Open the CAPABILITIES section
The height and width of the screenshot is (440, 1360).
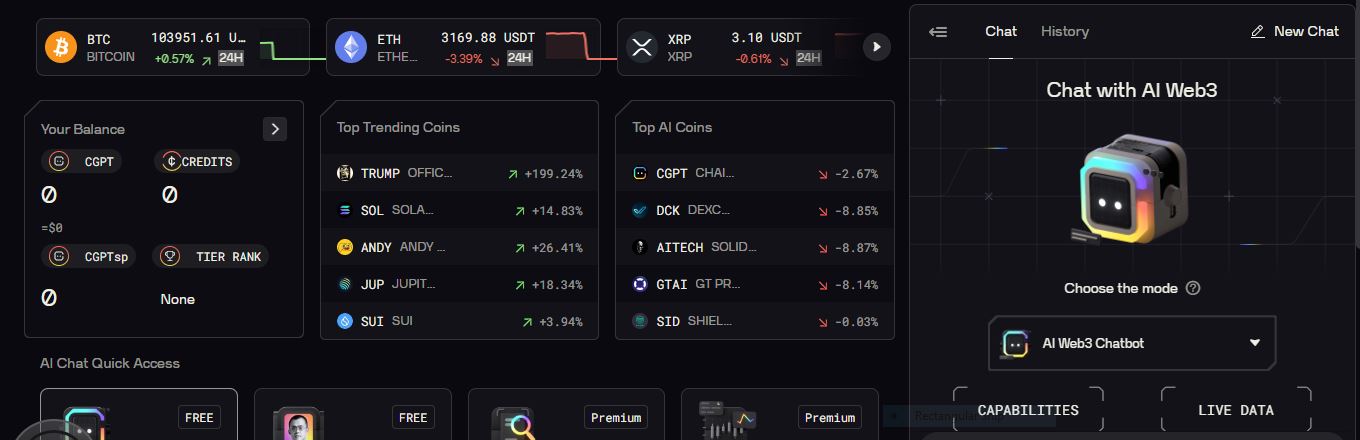click(x=1028, y=410)
